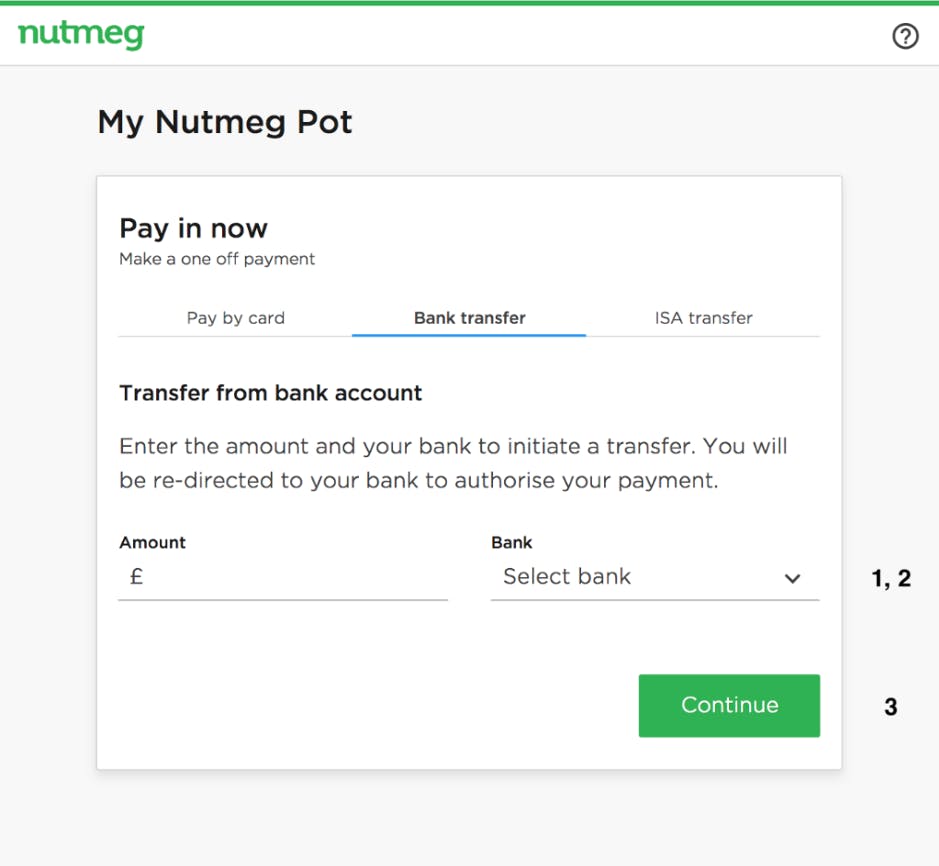The height and width of the screenshot is (866, 939).
Task: Select the Bank transfer tab
Action: [x=470, y=317]
